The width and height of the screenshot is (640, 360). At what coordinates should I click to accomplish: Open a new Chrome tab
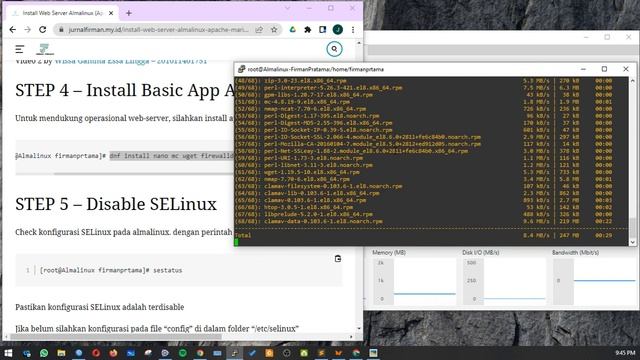point(129,13)
